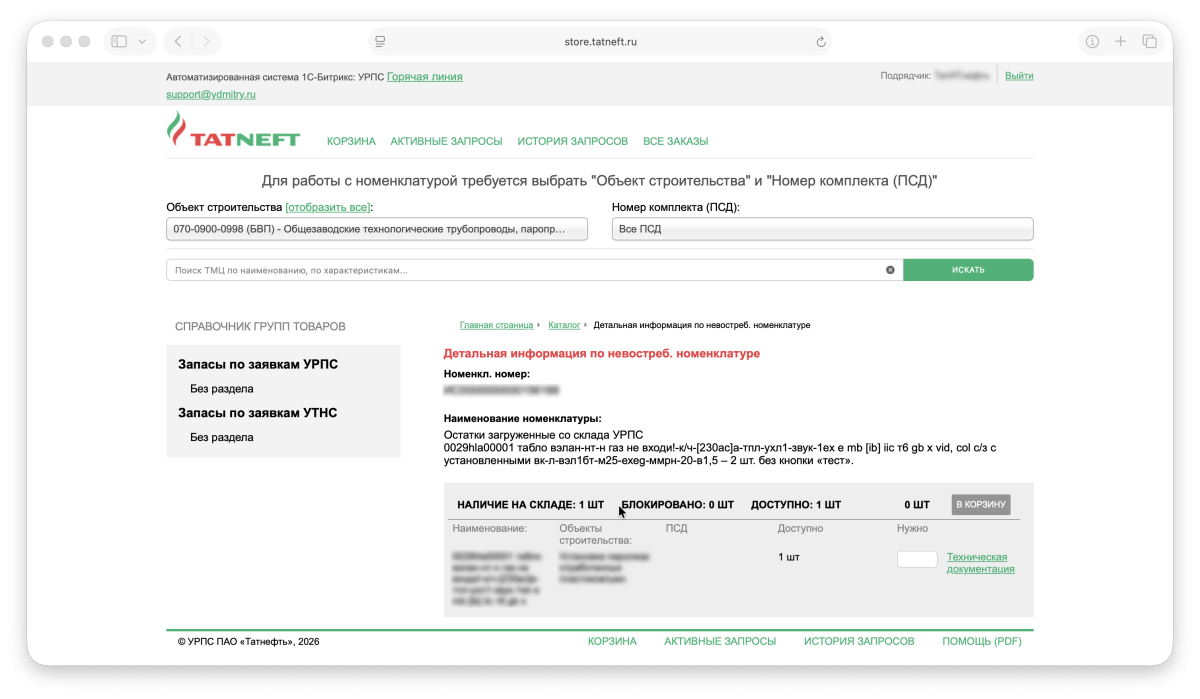The height and width of the screenshot is (699, 1200).
Task: Click the НАЛИЧИЕ НА СКЛАДЕ: 1 ШТ text
Action: pos(531,505)
